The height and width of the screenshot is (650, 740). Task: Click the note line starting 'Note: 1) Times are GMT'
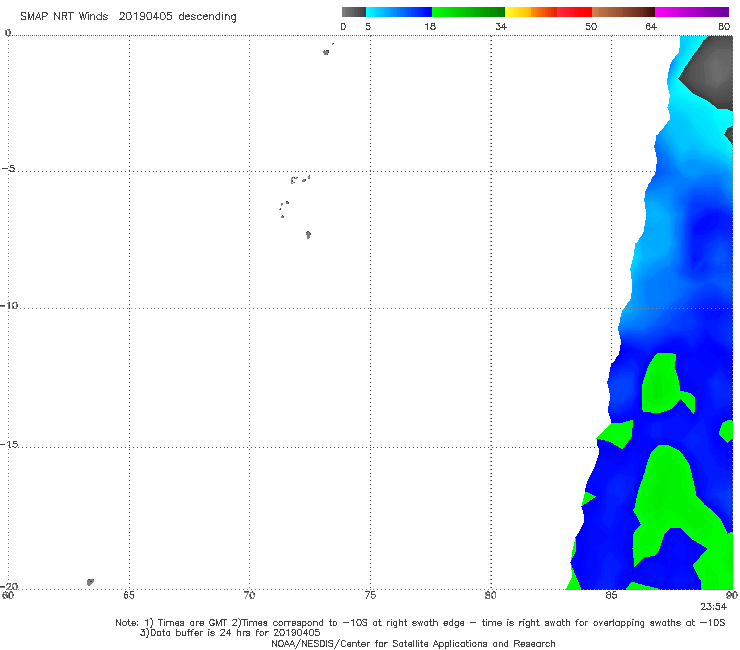click(420, 623)
